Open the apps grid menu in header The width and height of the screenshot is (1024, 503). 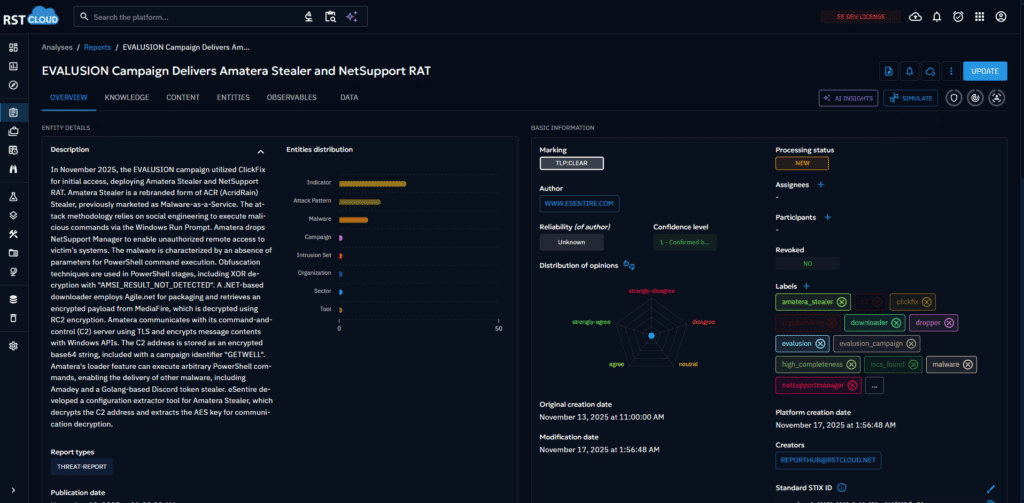coord(979,17)
